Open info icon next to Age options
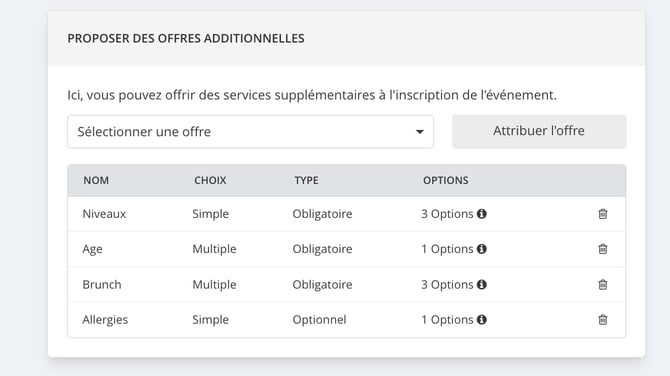The image size is (670, 376). [482, 249]
